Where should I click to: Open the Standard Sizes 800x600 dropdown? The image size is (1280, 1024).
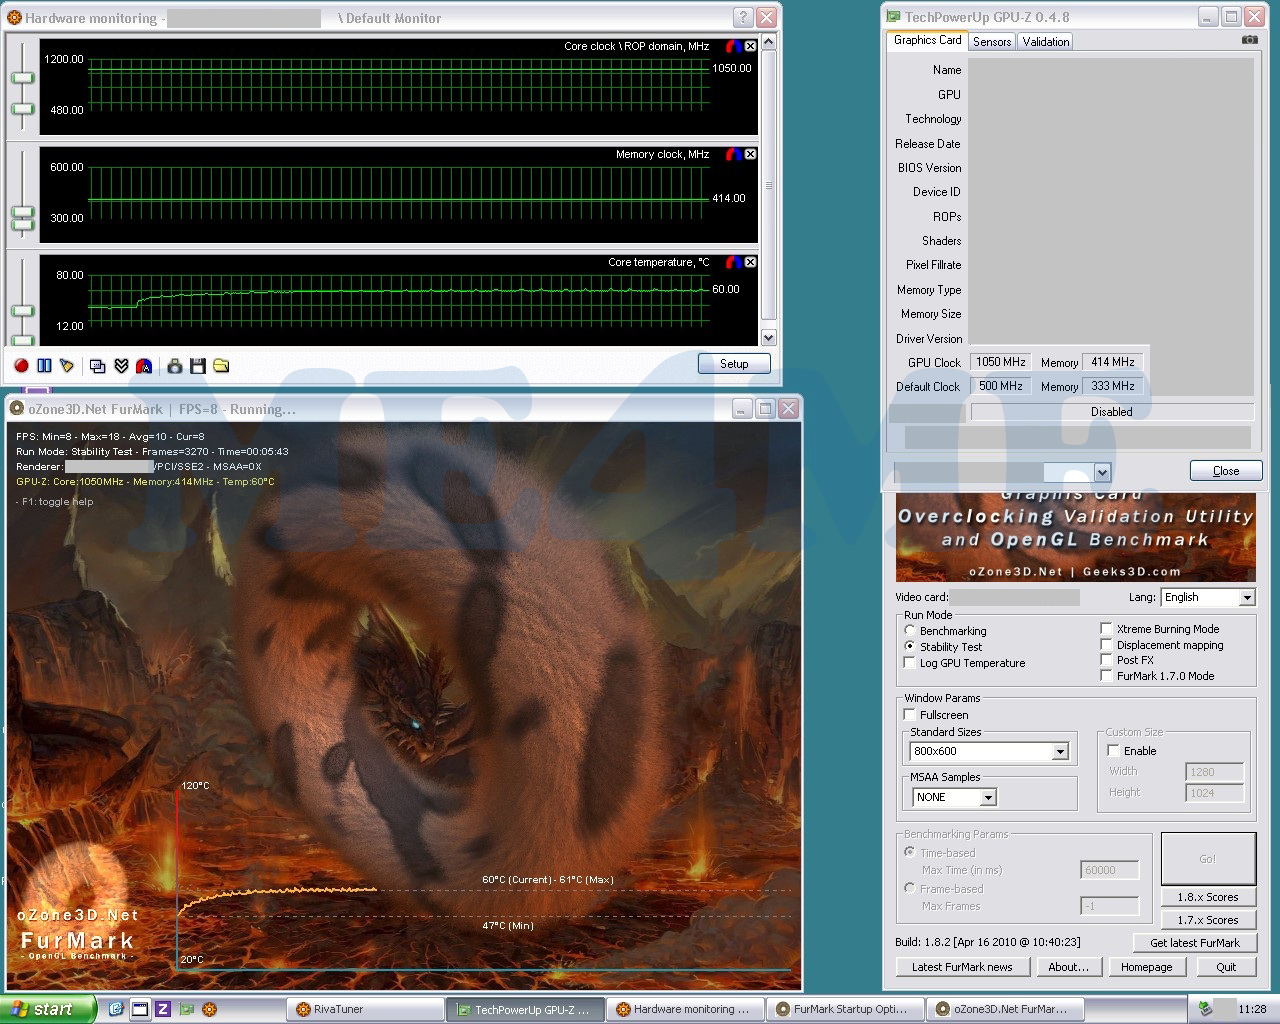pos(1060,752)
